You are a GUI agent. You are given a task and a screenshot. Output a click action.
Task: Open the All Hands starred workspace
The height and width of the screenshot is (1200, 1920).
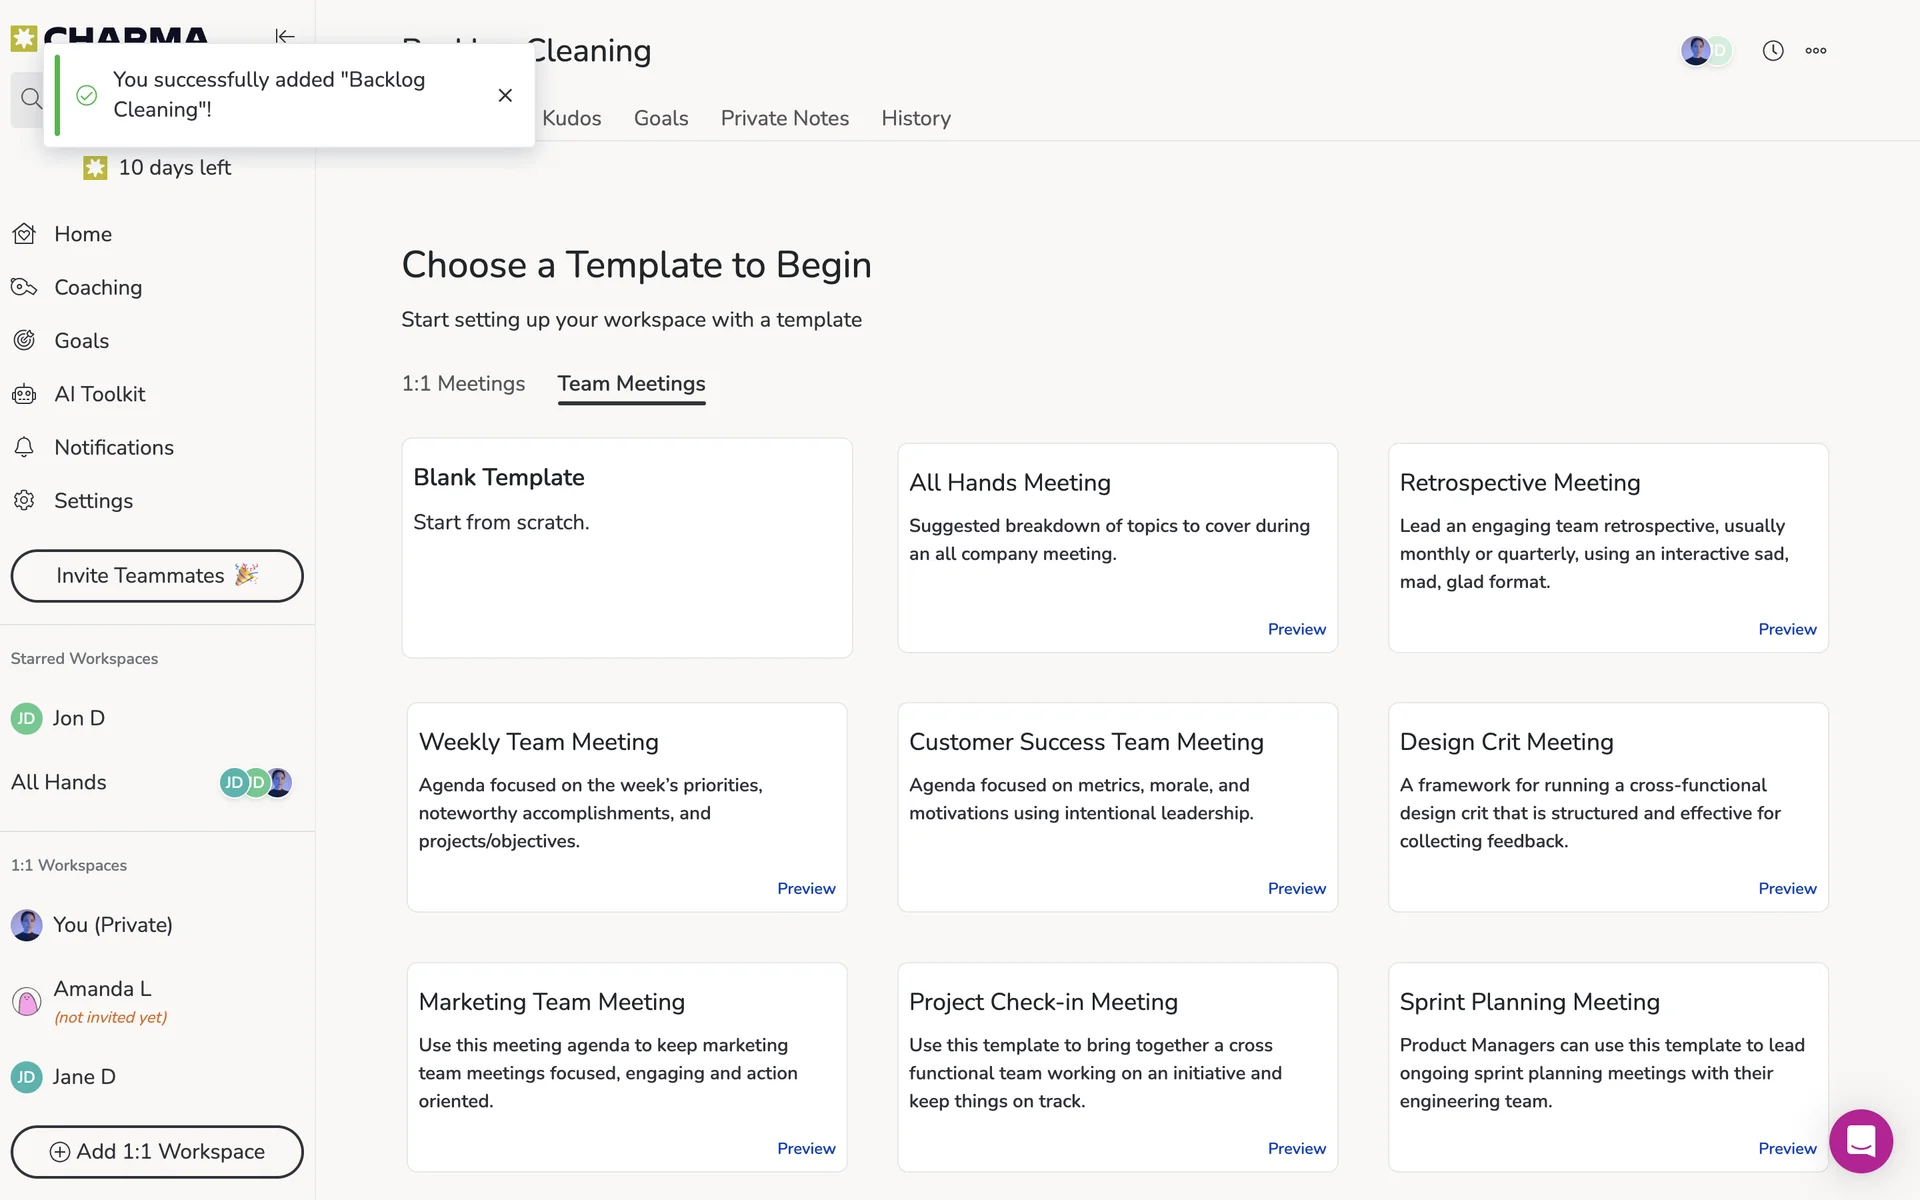[59, 783]
